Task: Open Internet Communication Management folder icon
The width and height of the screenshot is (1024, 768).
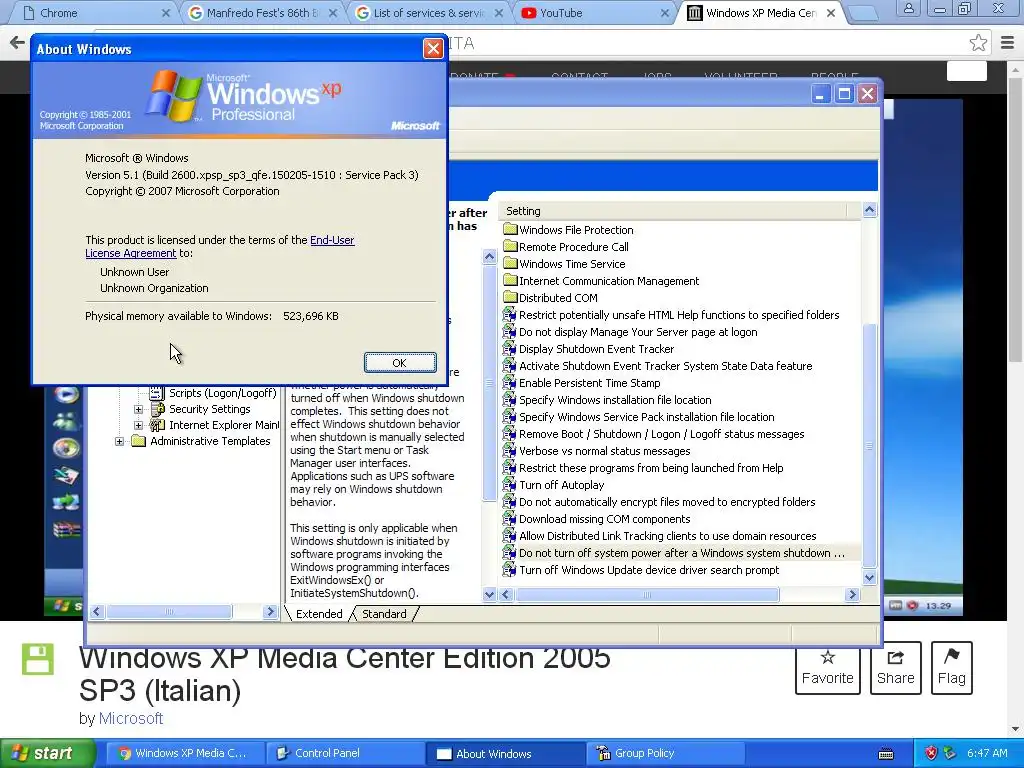Action: 510,281
